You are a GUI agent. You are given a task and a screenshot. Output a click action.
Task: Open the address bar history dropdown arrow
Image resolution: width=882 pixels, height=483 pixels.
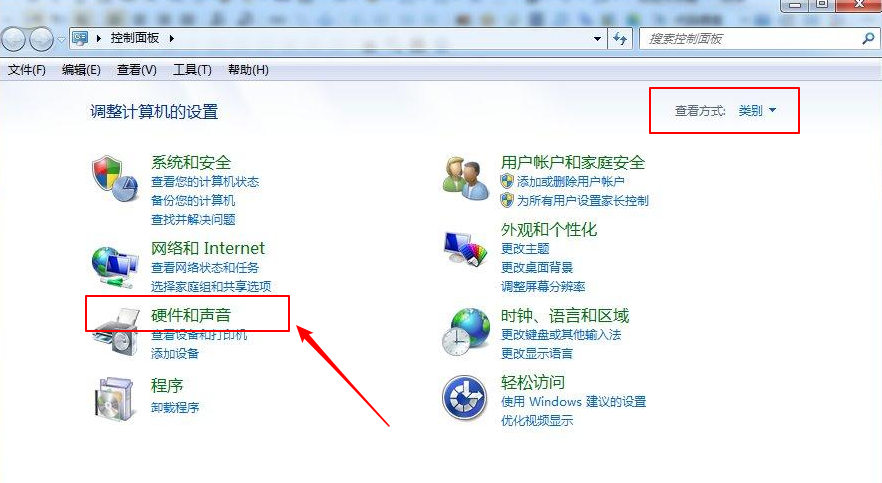597,39
